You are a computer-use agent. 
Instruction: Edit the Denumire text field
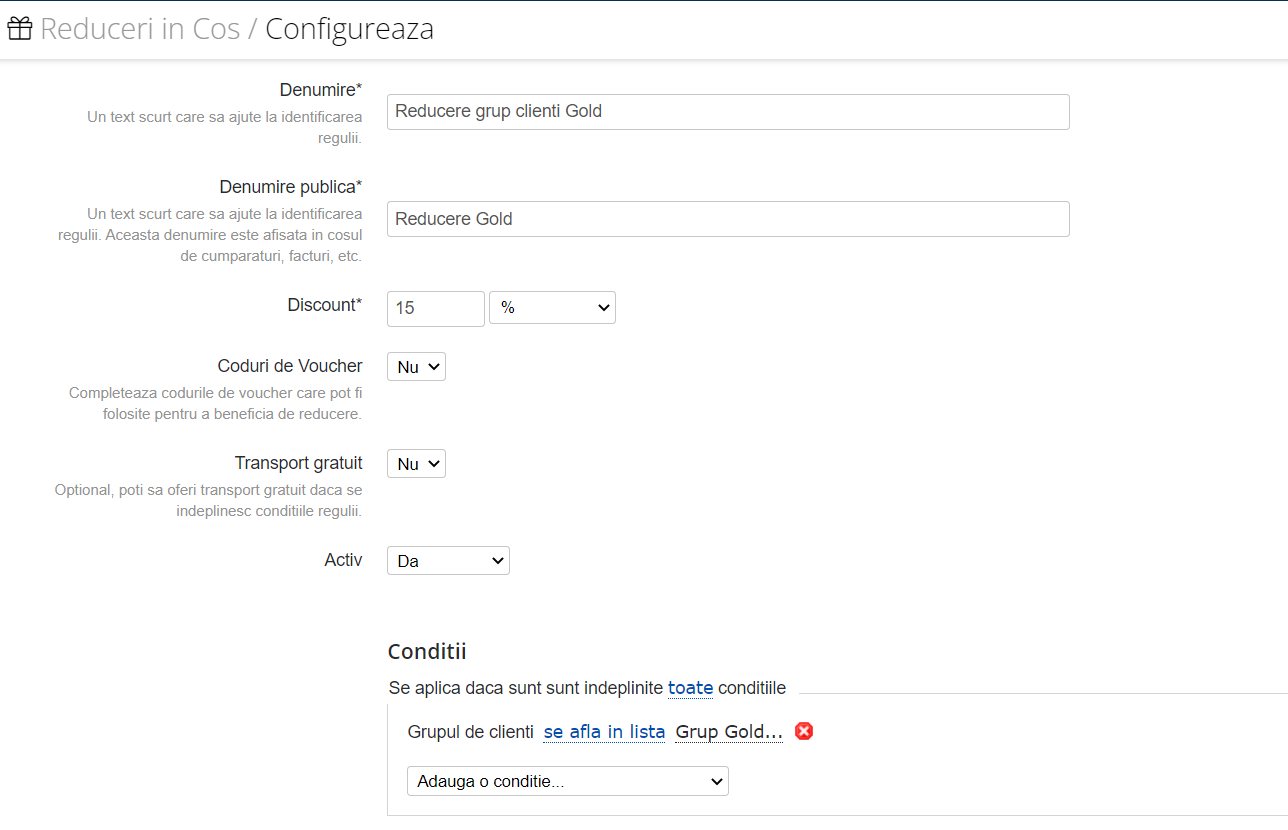728,112
